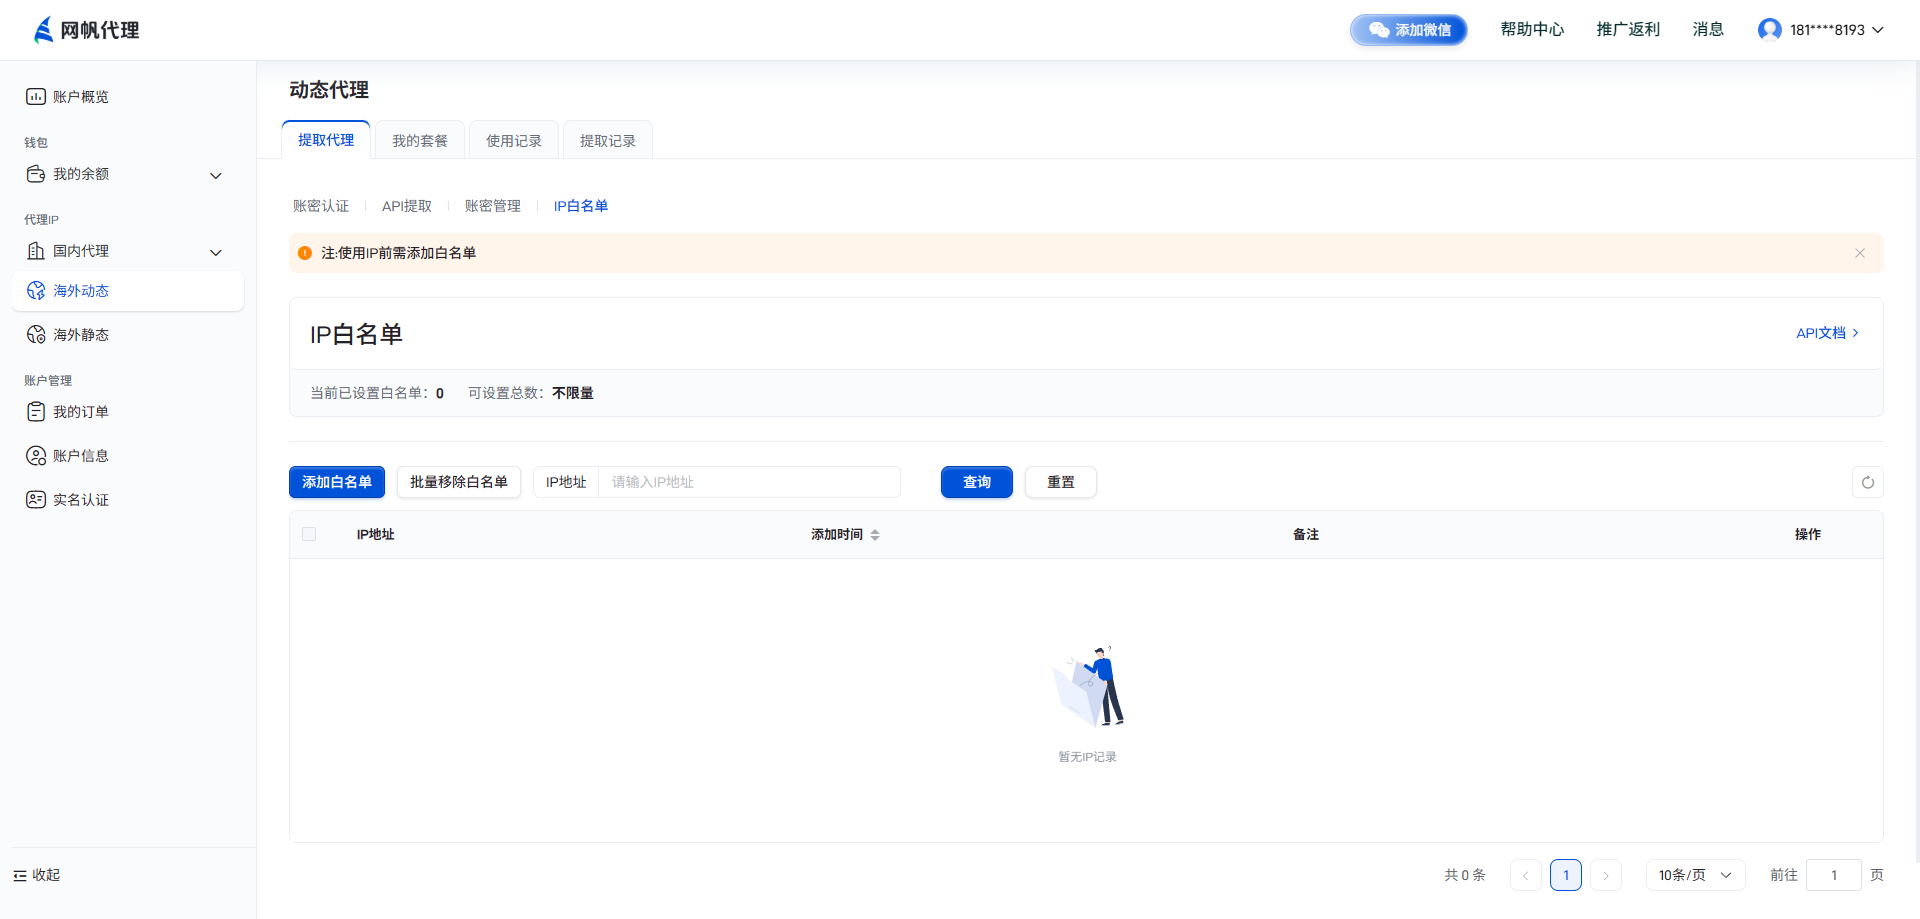Image resolution: width=1920 pixels, height=919 pixels.
Task: Open the account menu for 181****8193
Action: (1821, 30)
